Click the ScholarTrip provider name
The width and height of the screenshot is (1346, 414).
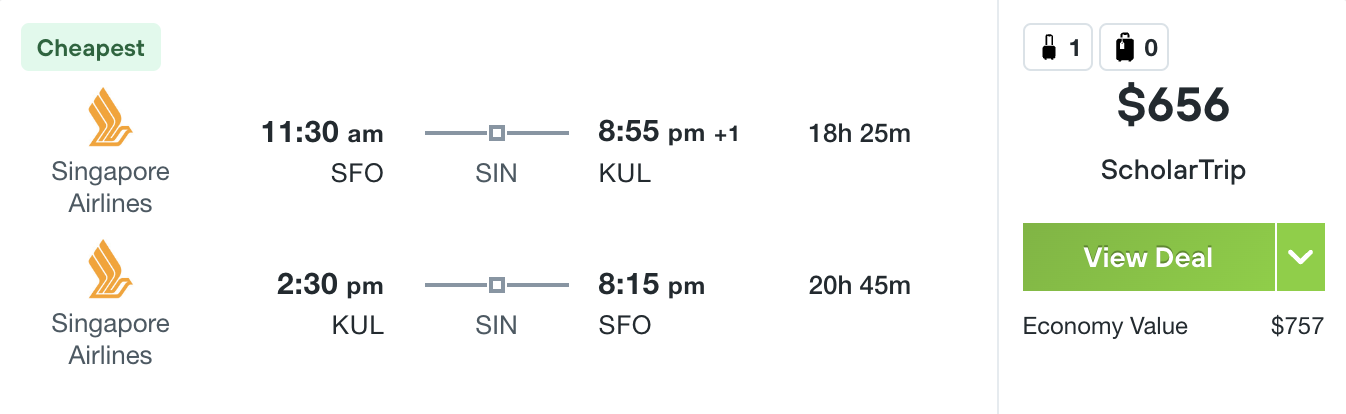tap(1173, 170)
